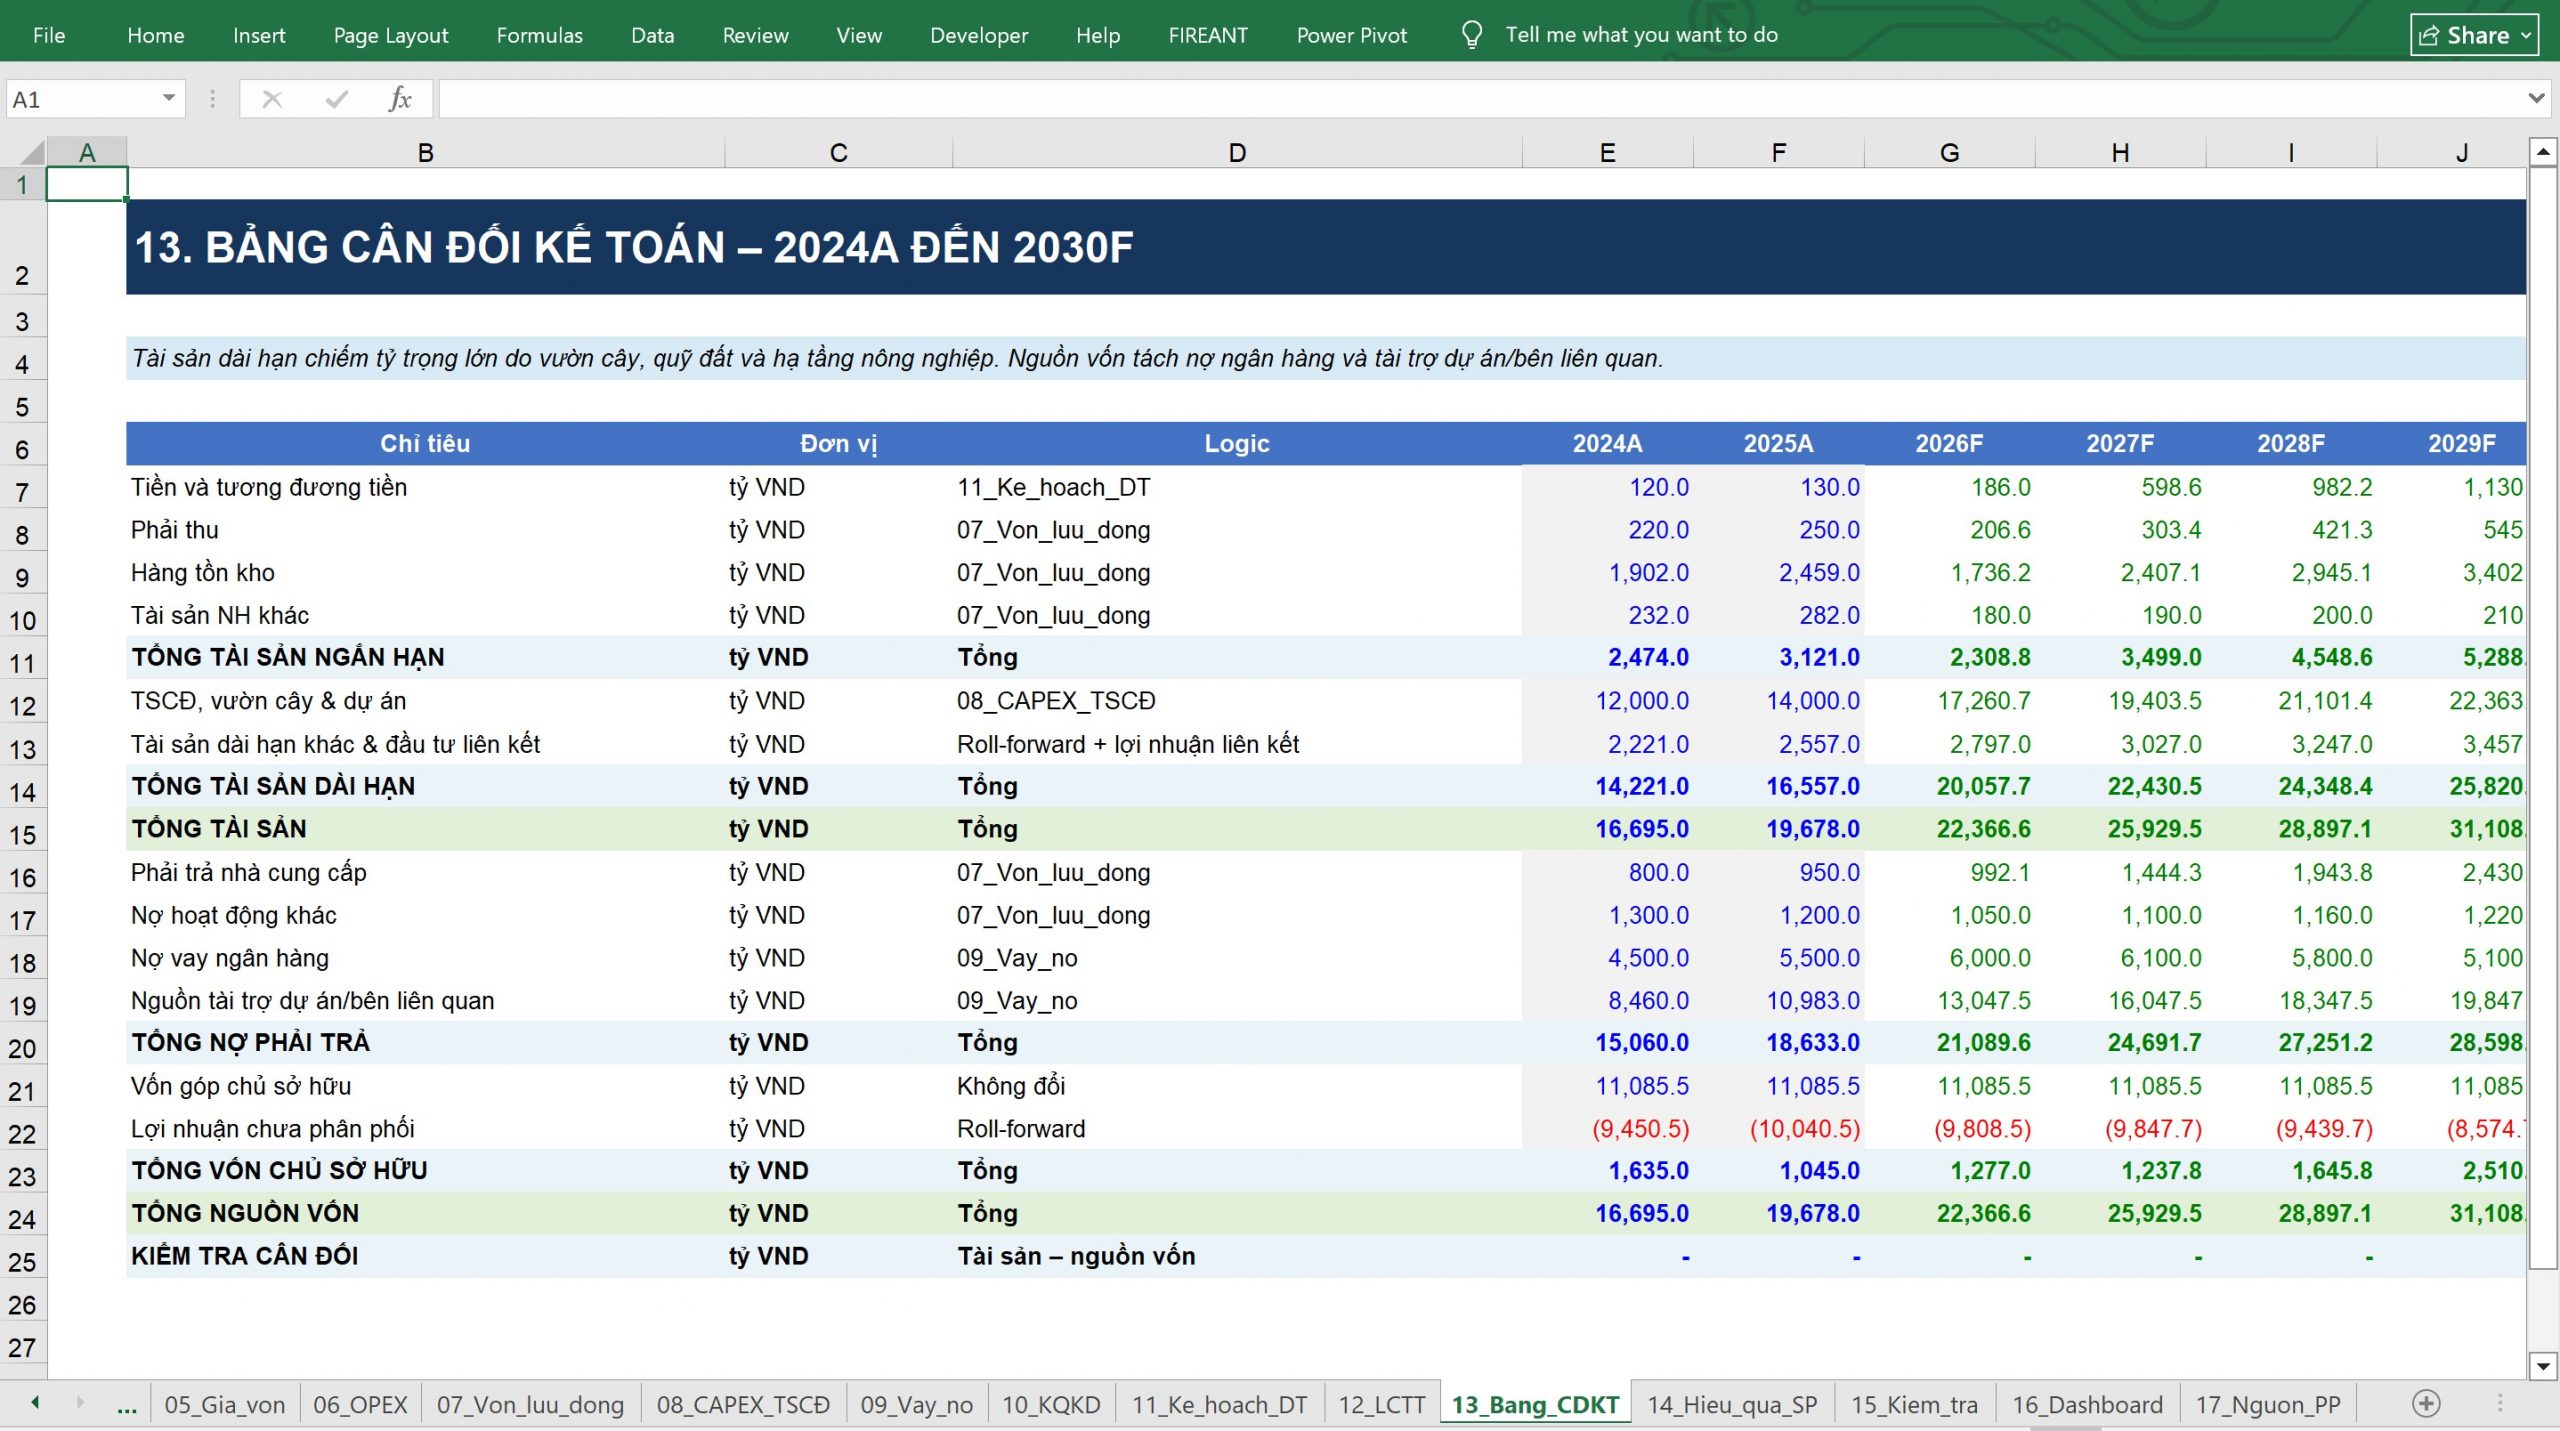Viewport: 2560px width, 1431px height.
Task: Click vertical scrollbar down arrow
Action: pos(2543,1366)
